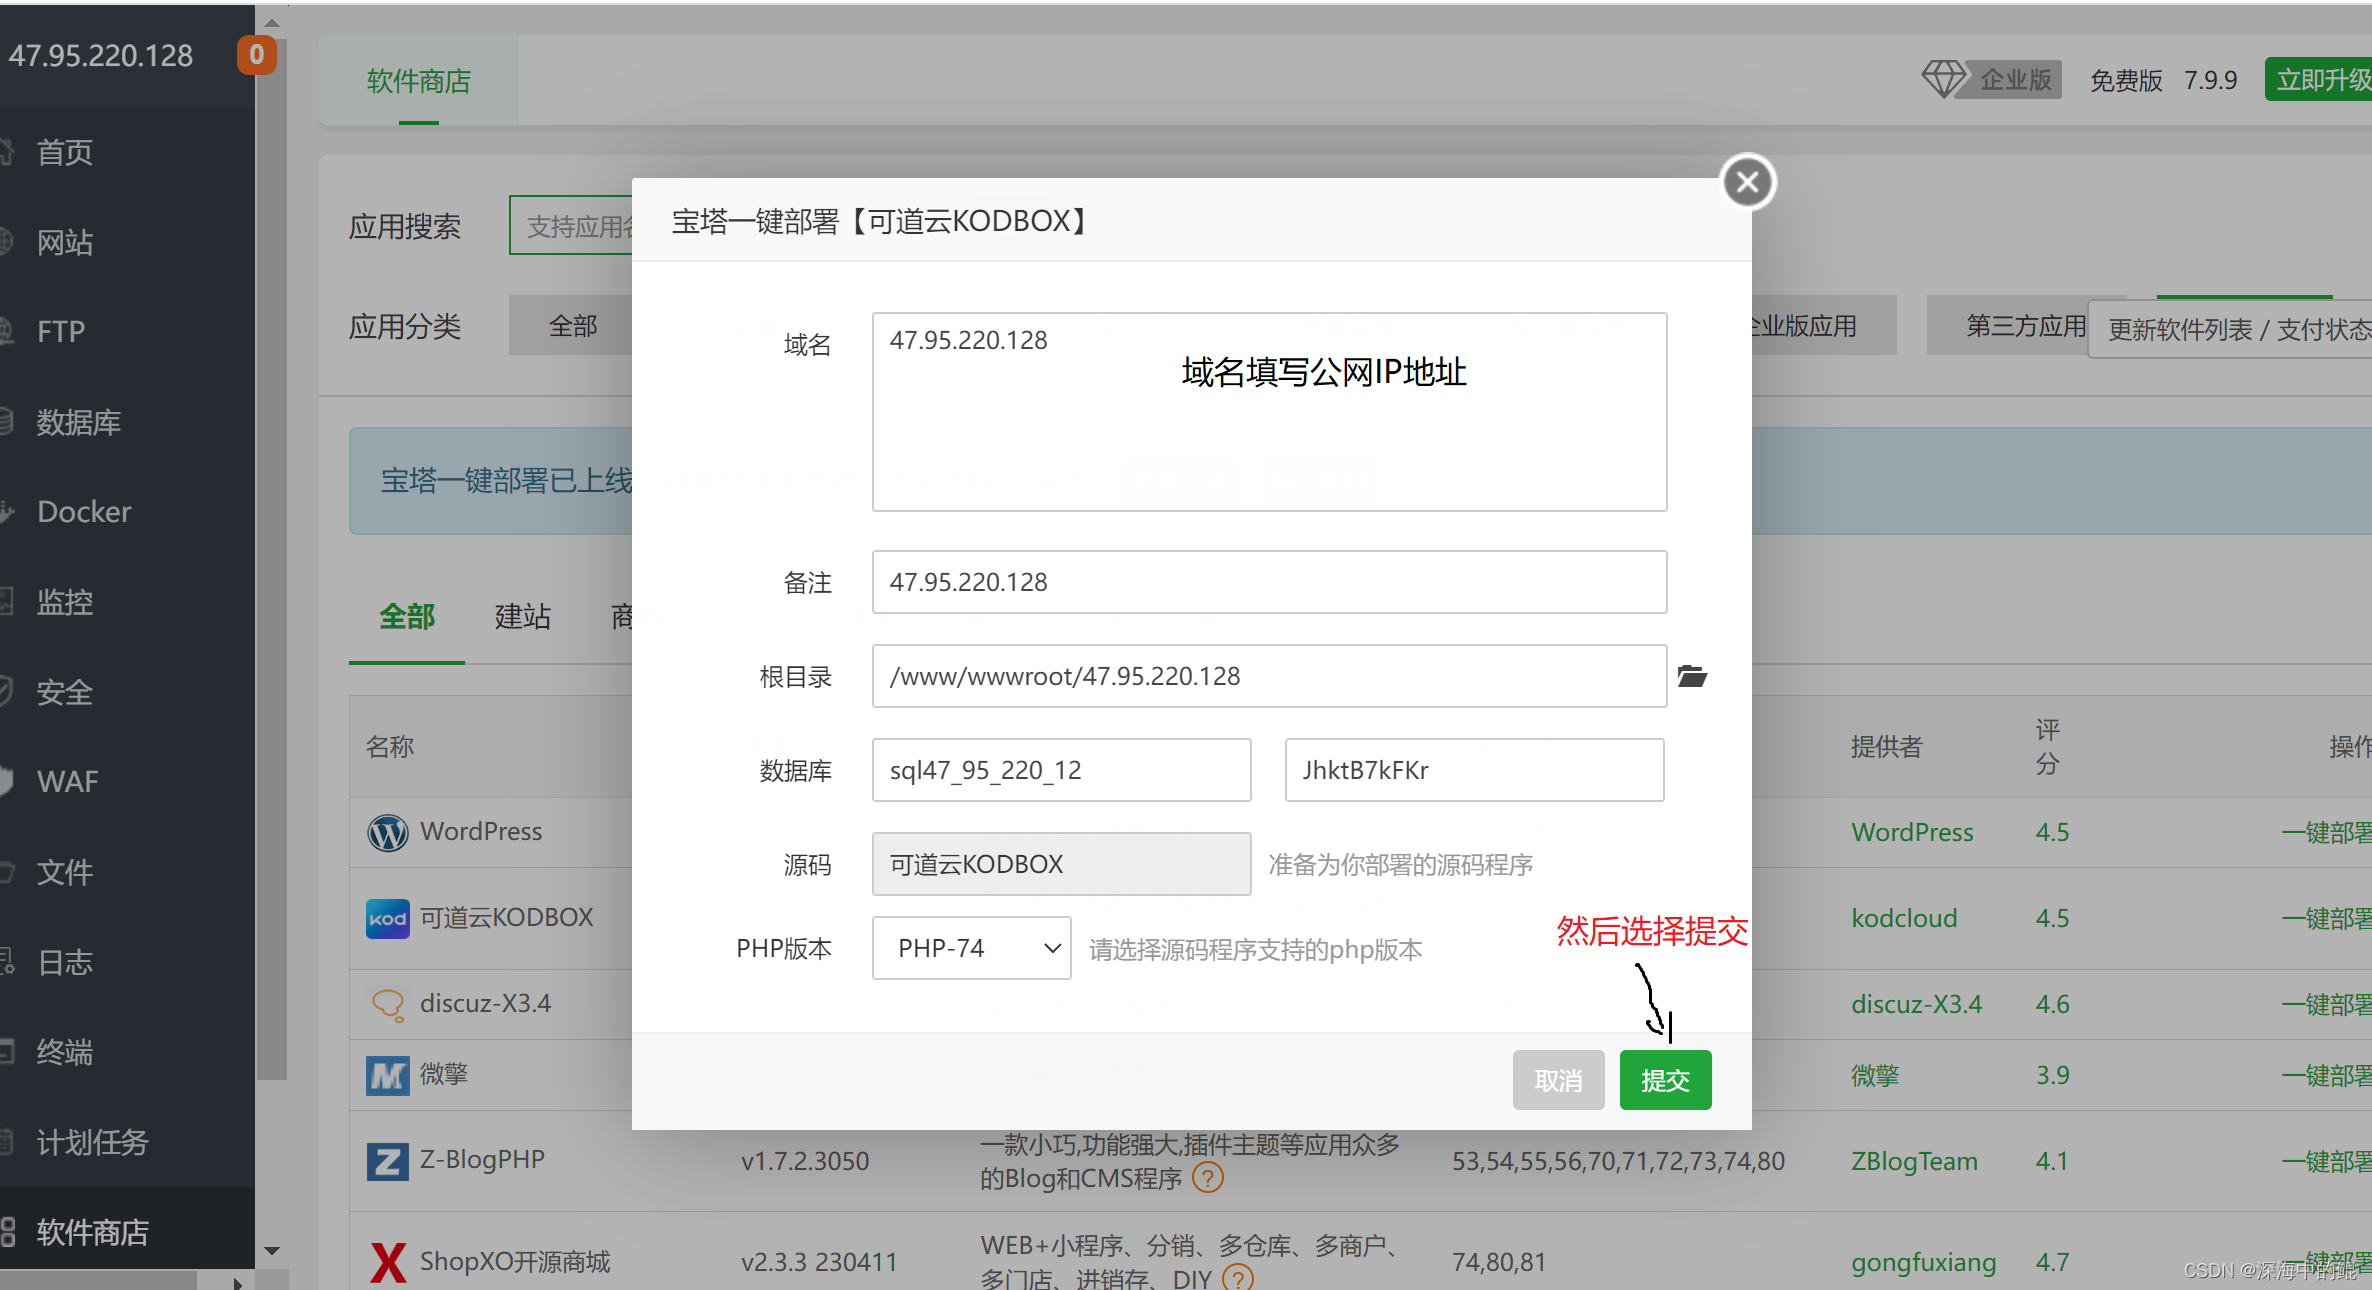Screen dimensions: 2372x1290
Task: Click the gongfuxiang provider link
Action: tap(1923, 1262)
